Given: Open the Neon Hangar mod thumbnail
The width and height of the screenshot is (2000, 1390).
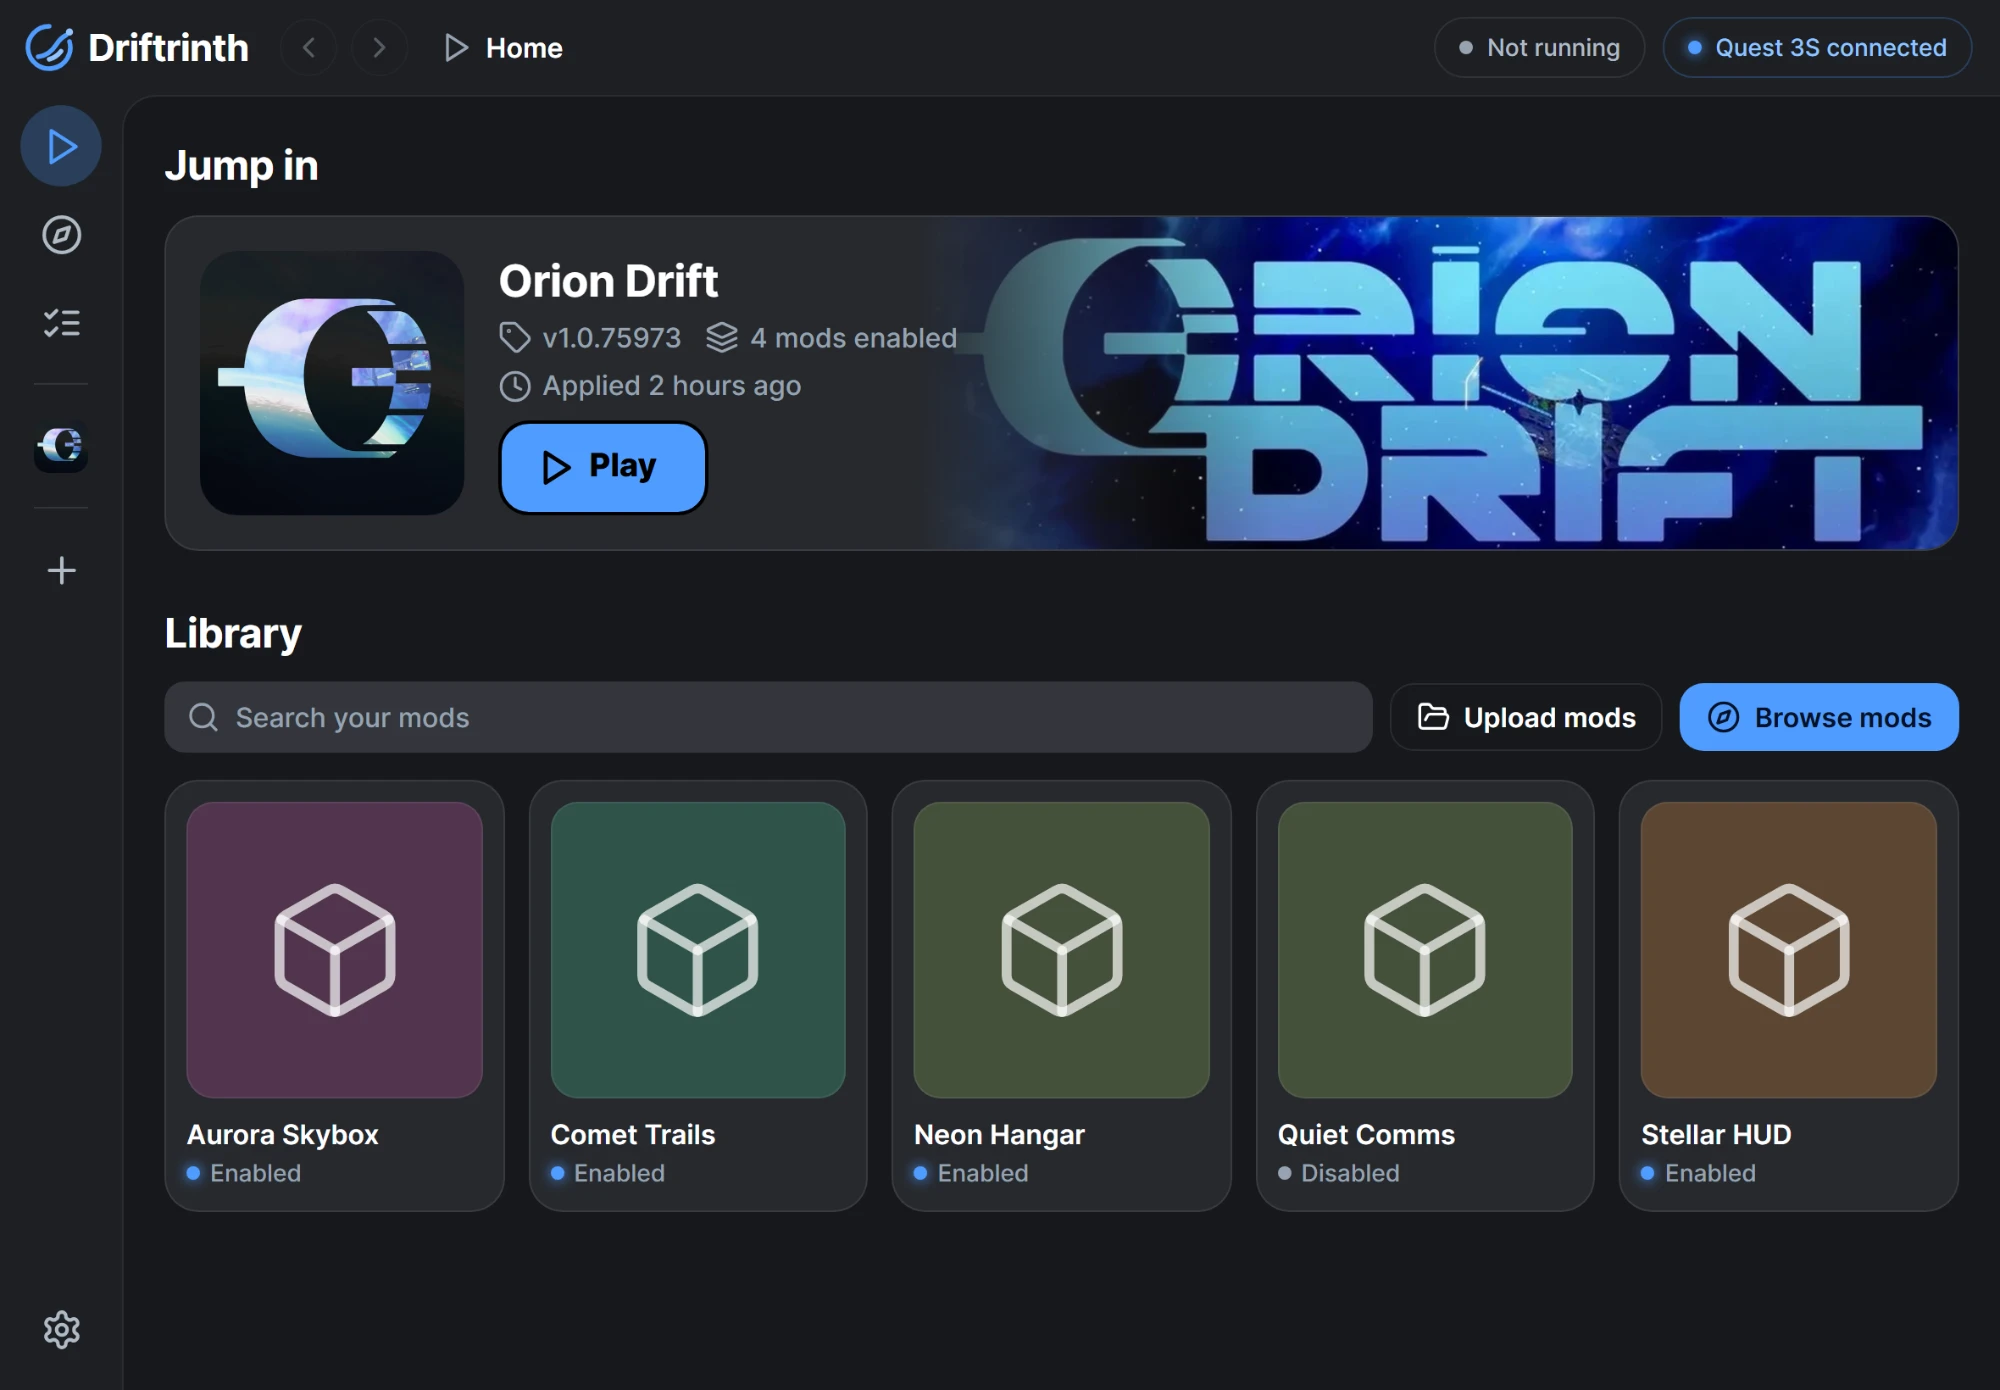Looking at the screenshot, I should [x=1062, y=950].
